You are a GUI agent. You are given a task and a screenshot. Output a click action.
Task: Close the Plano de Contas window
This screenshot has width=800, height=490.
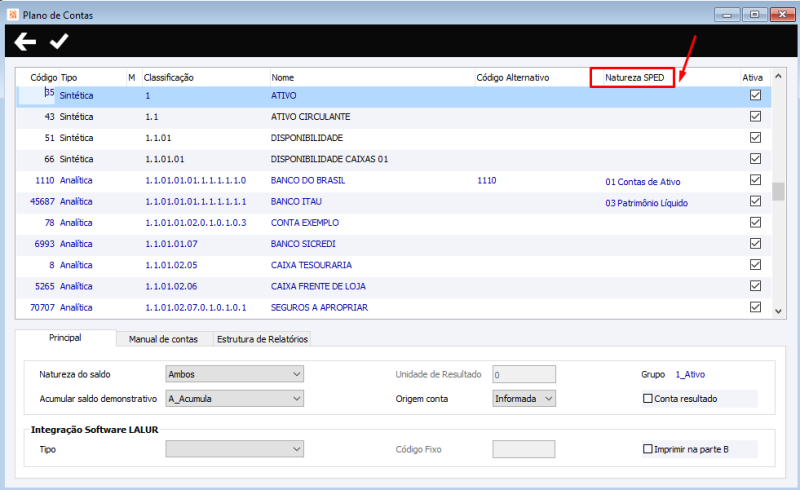(x=782, y=14)
